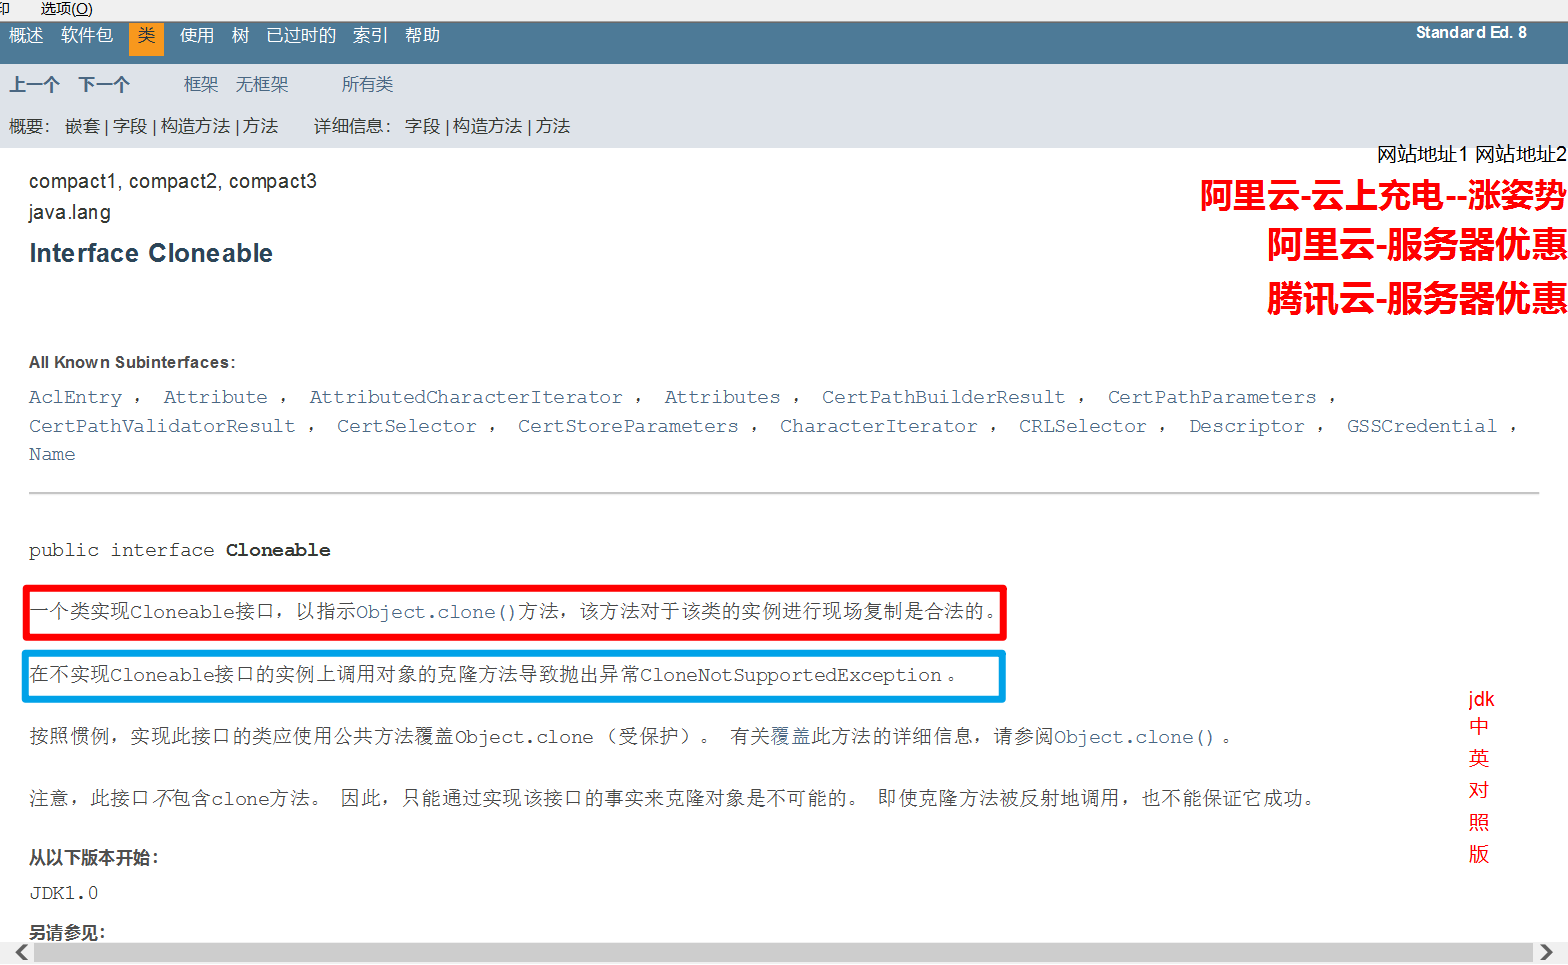Open the Attributes subinterface link
The width and height of the screenshot is (1568, 965).
pos(722,397)
